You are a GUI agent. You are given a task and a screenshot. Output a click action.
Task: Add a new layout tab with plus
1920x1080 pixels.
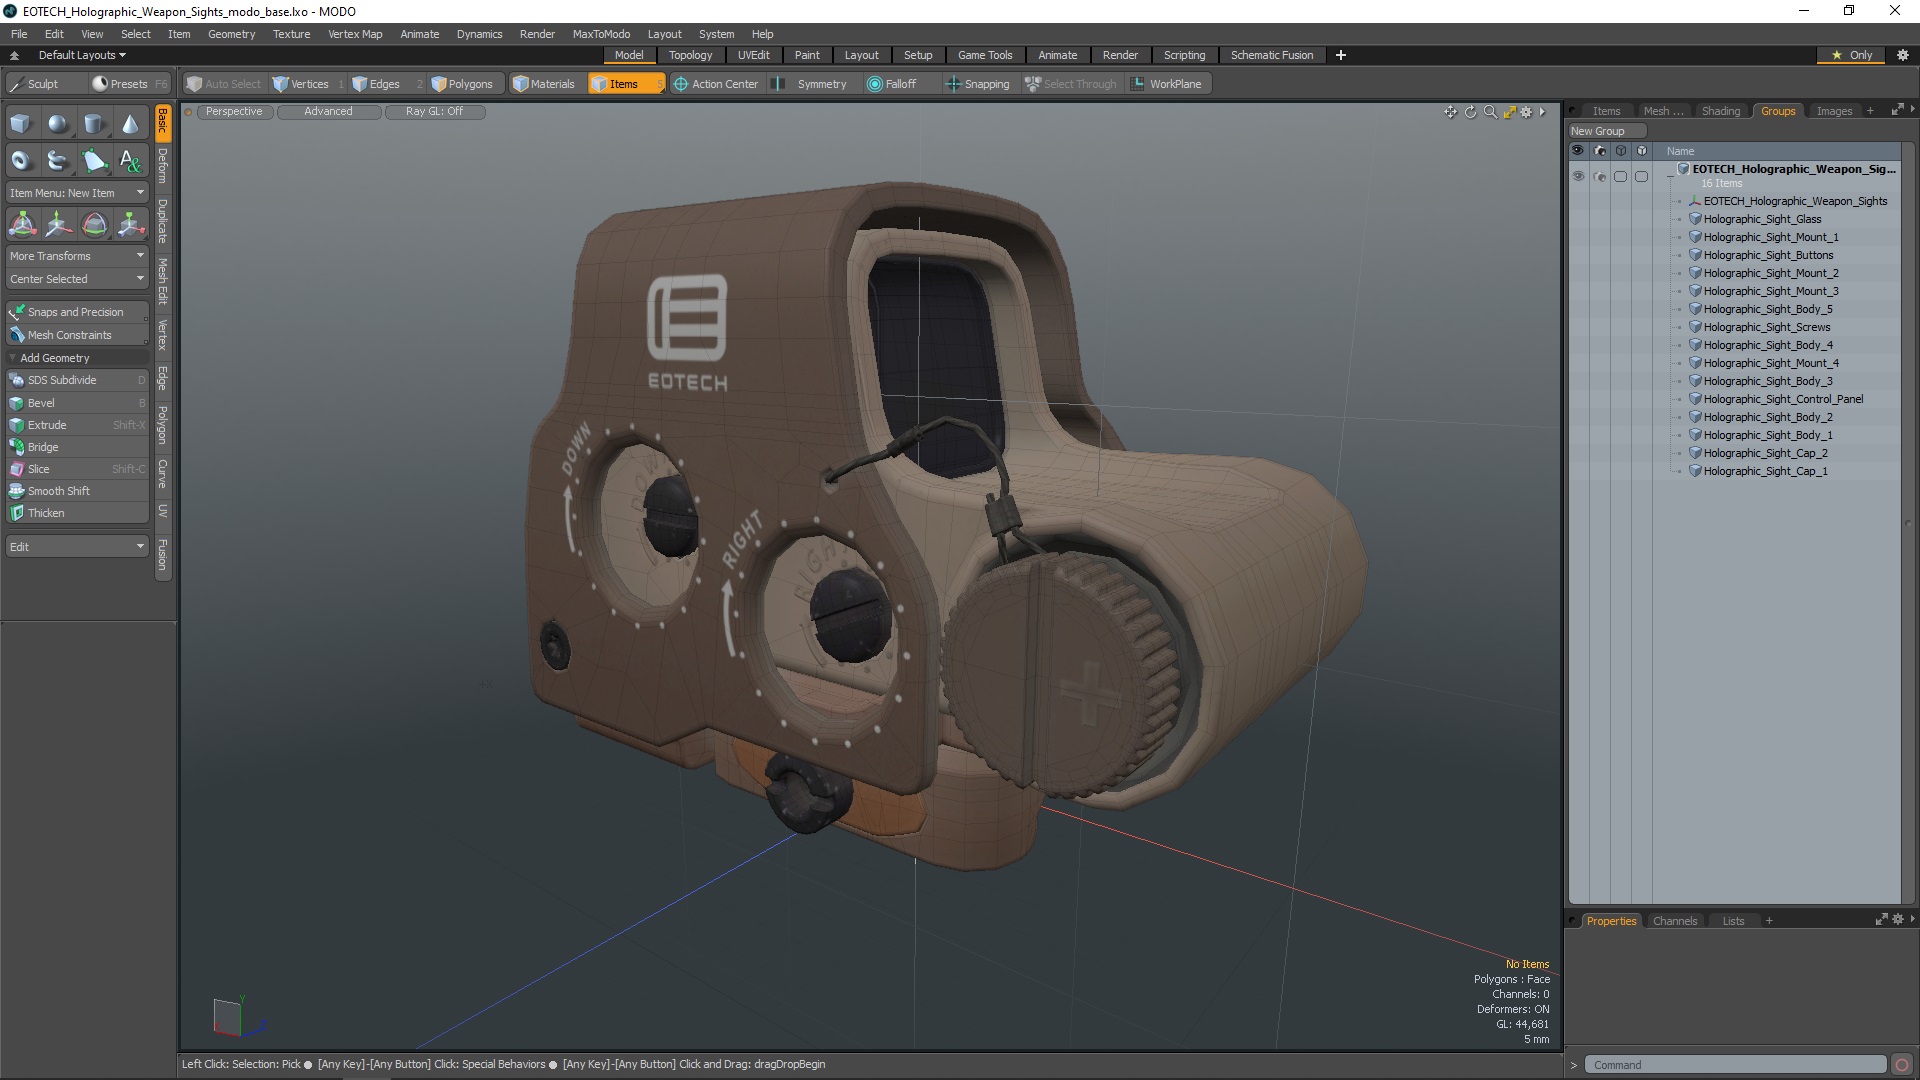1341,55
